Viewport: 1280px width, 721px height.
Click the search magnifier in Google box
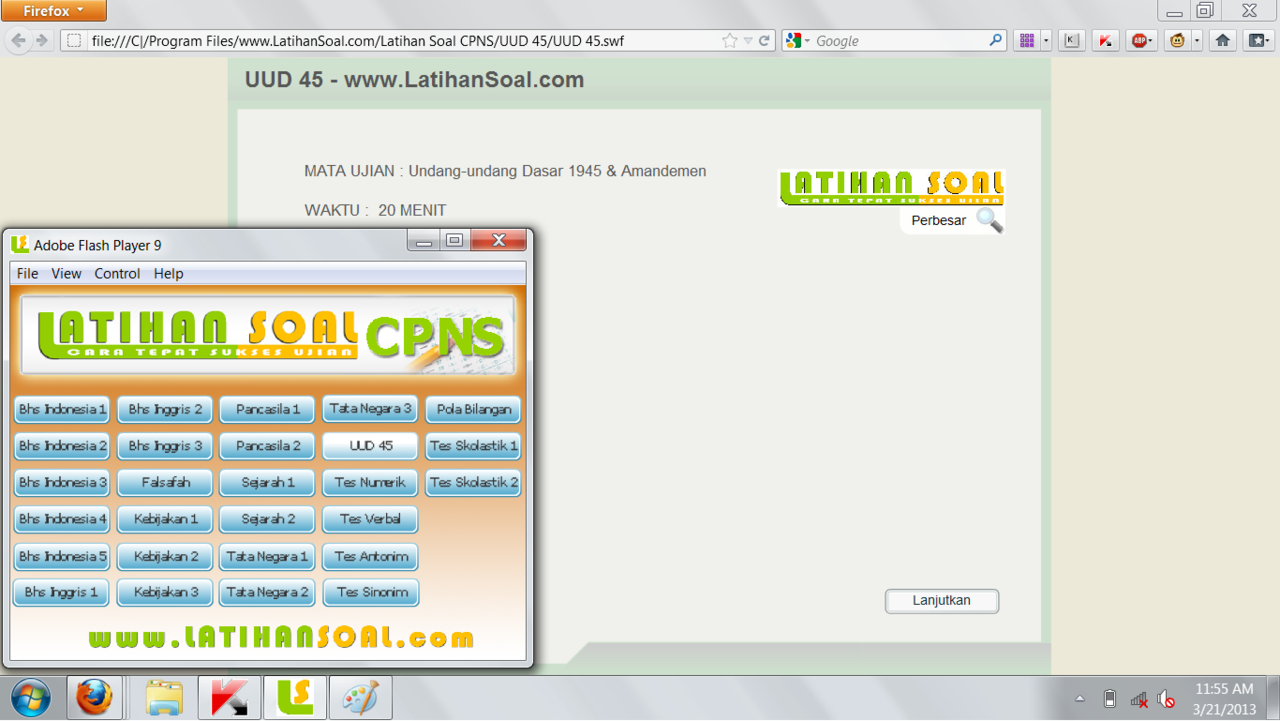(996, 41)
